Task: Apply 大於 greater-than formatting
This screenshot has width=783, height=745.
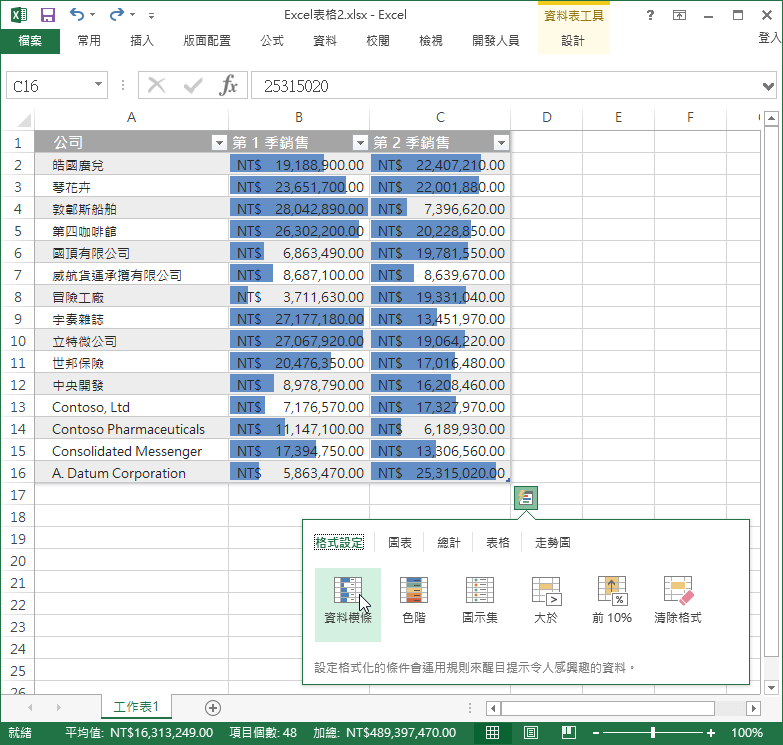Action: [x=545, y=601]
